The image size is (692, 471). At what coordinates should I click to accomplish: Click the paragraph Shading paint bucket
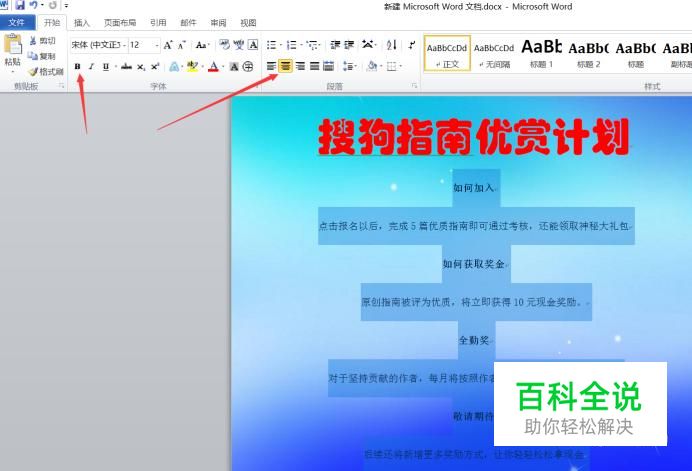[372, 66]
